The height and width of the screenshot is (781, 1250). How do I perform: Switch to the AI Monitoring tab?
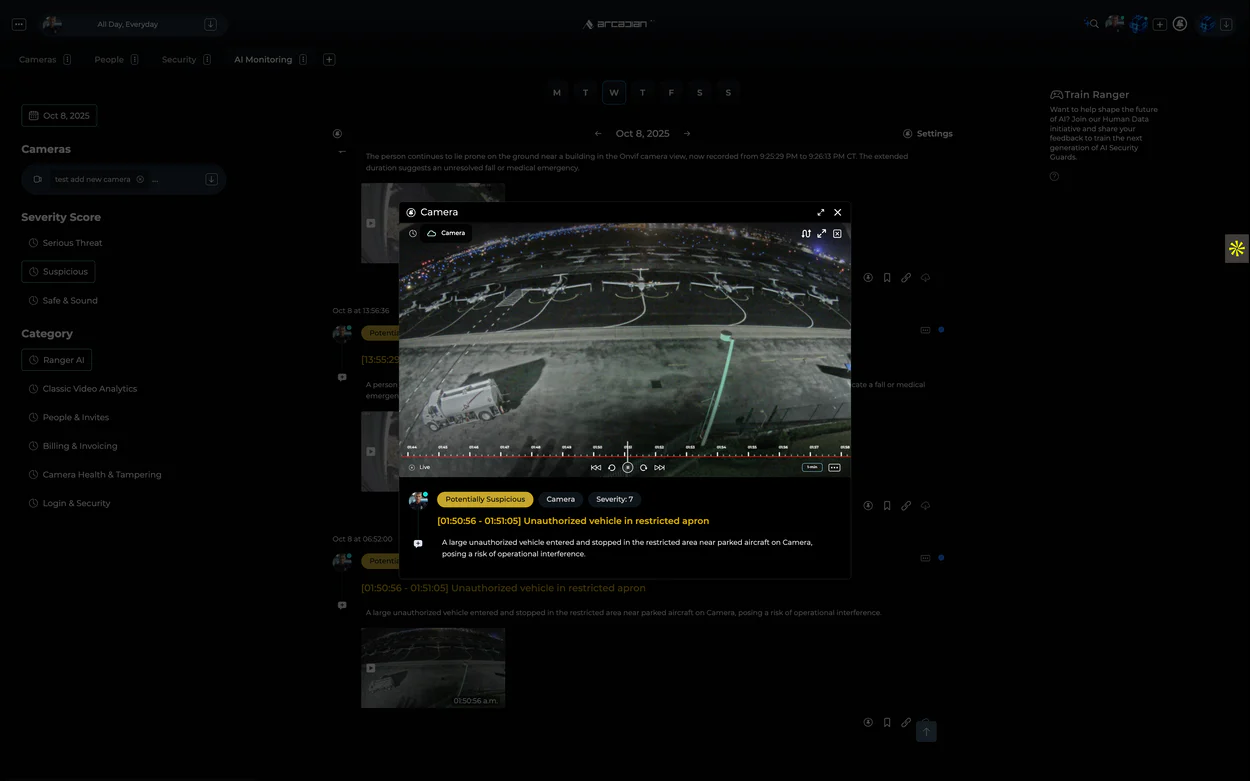point(263,60)
